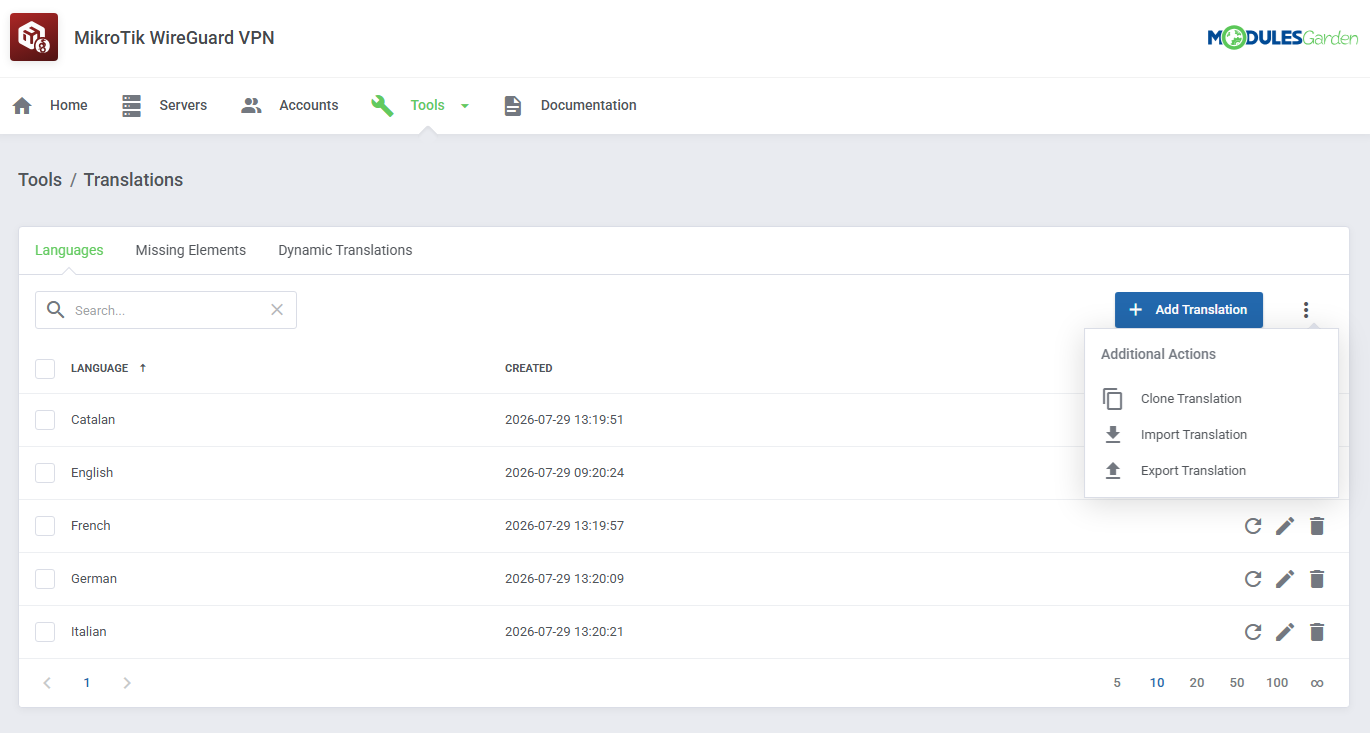Select page number 1
This screenshot has height=733, width=1370.
tap(87, 683)
